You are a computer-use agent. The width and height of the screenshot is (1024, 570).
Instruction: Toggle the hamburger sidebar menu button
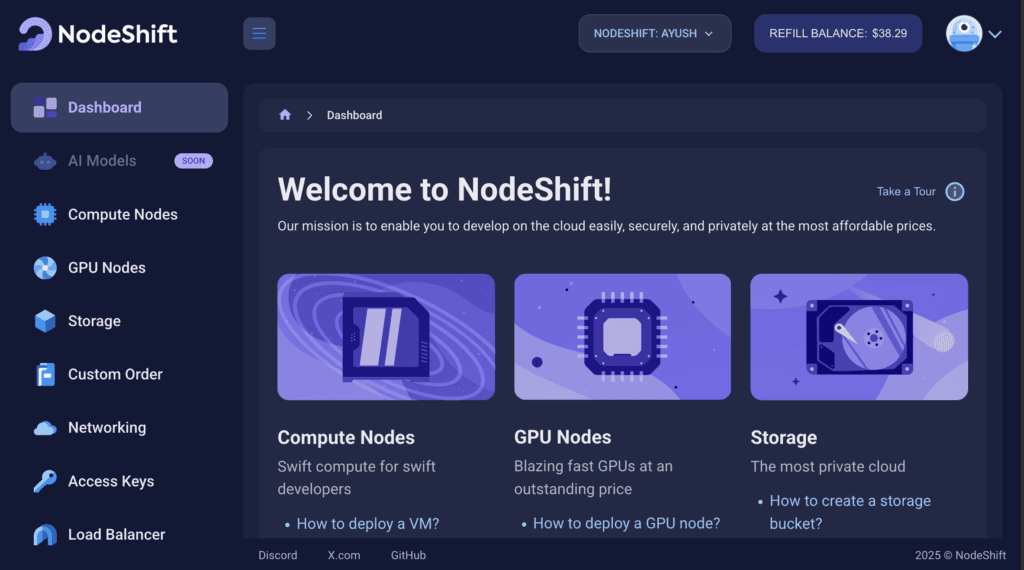[x=259, y=33]
